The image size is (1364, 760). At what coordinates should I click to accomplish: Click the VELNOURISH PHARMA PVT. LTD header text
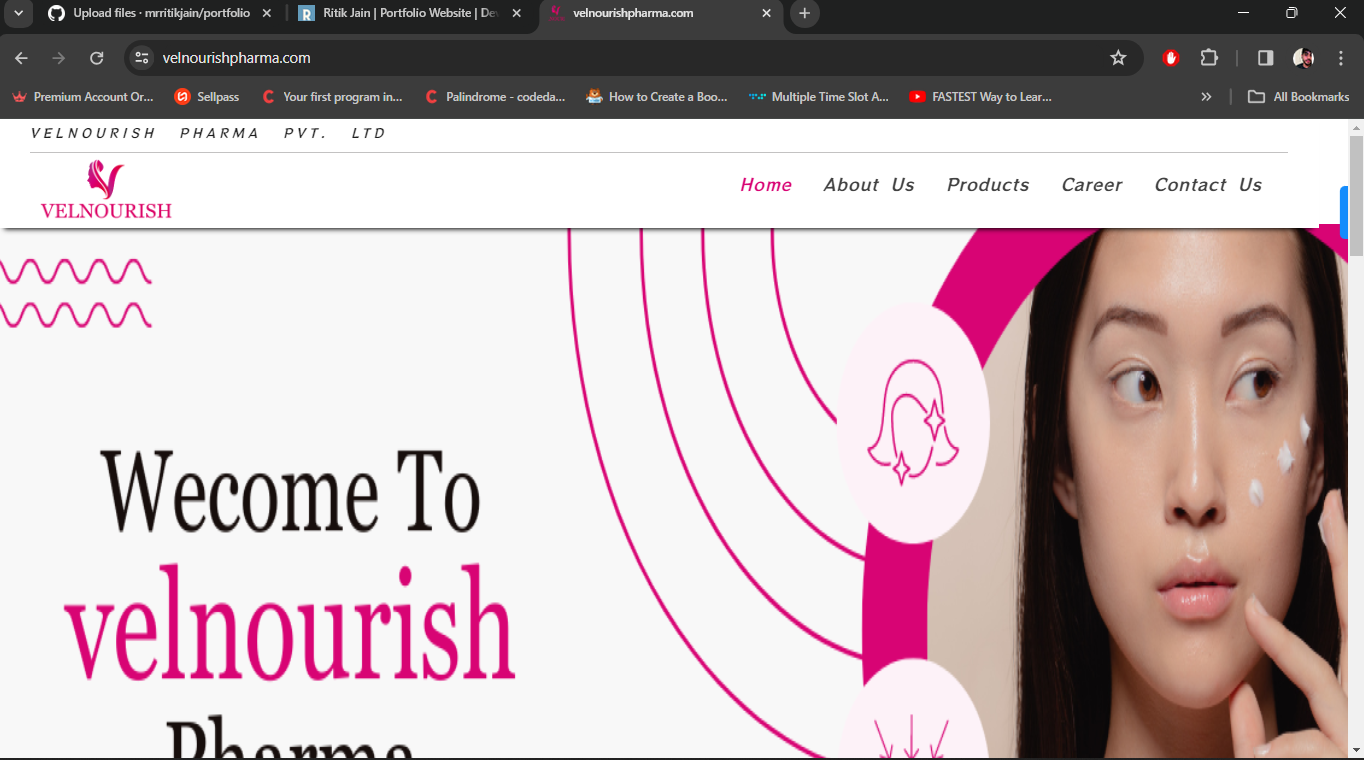[x=208, y=133]
